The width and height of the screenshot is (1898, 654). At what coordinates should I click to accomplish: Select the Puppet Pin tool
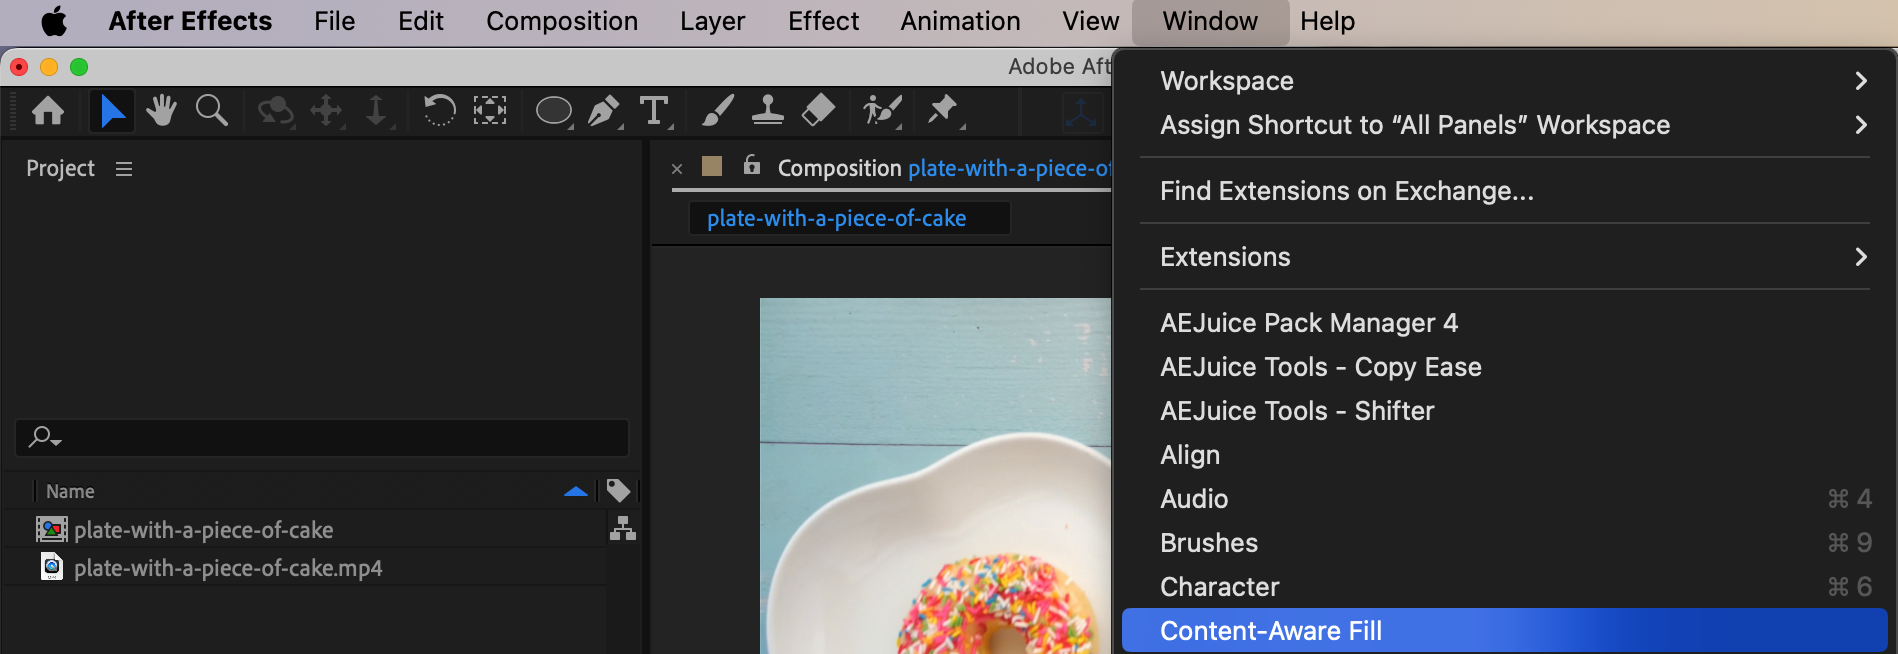(943, 110)
